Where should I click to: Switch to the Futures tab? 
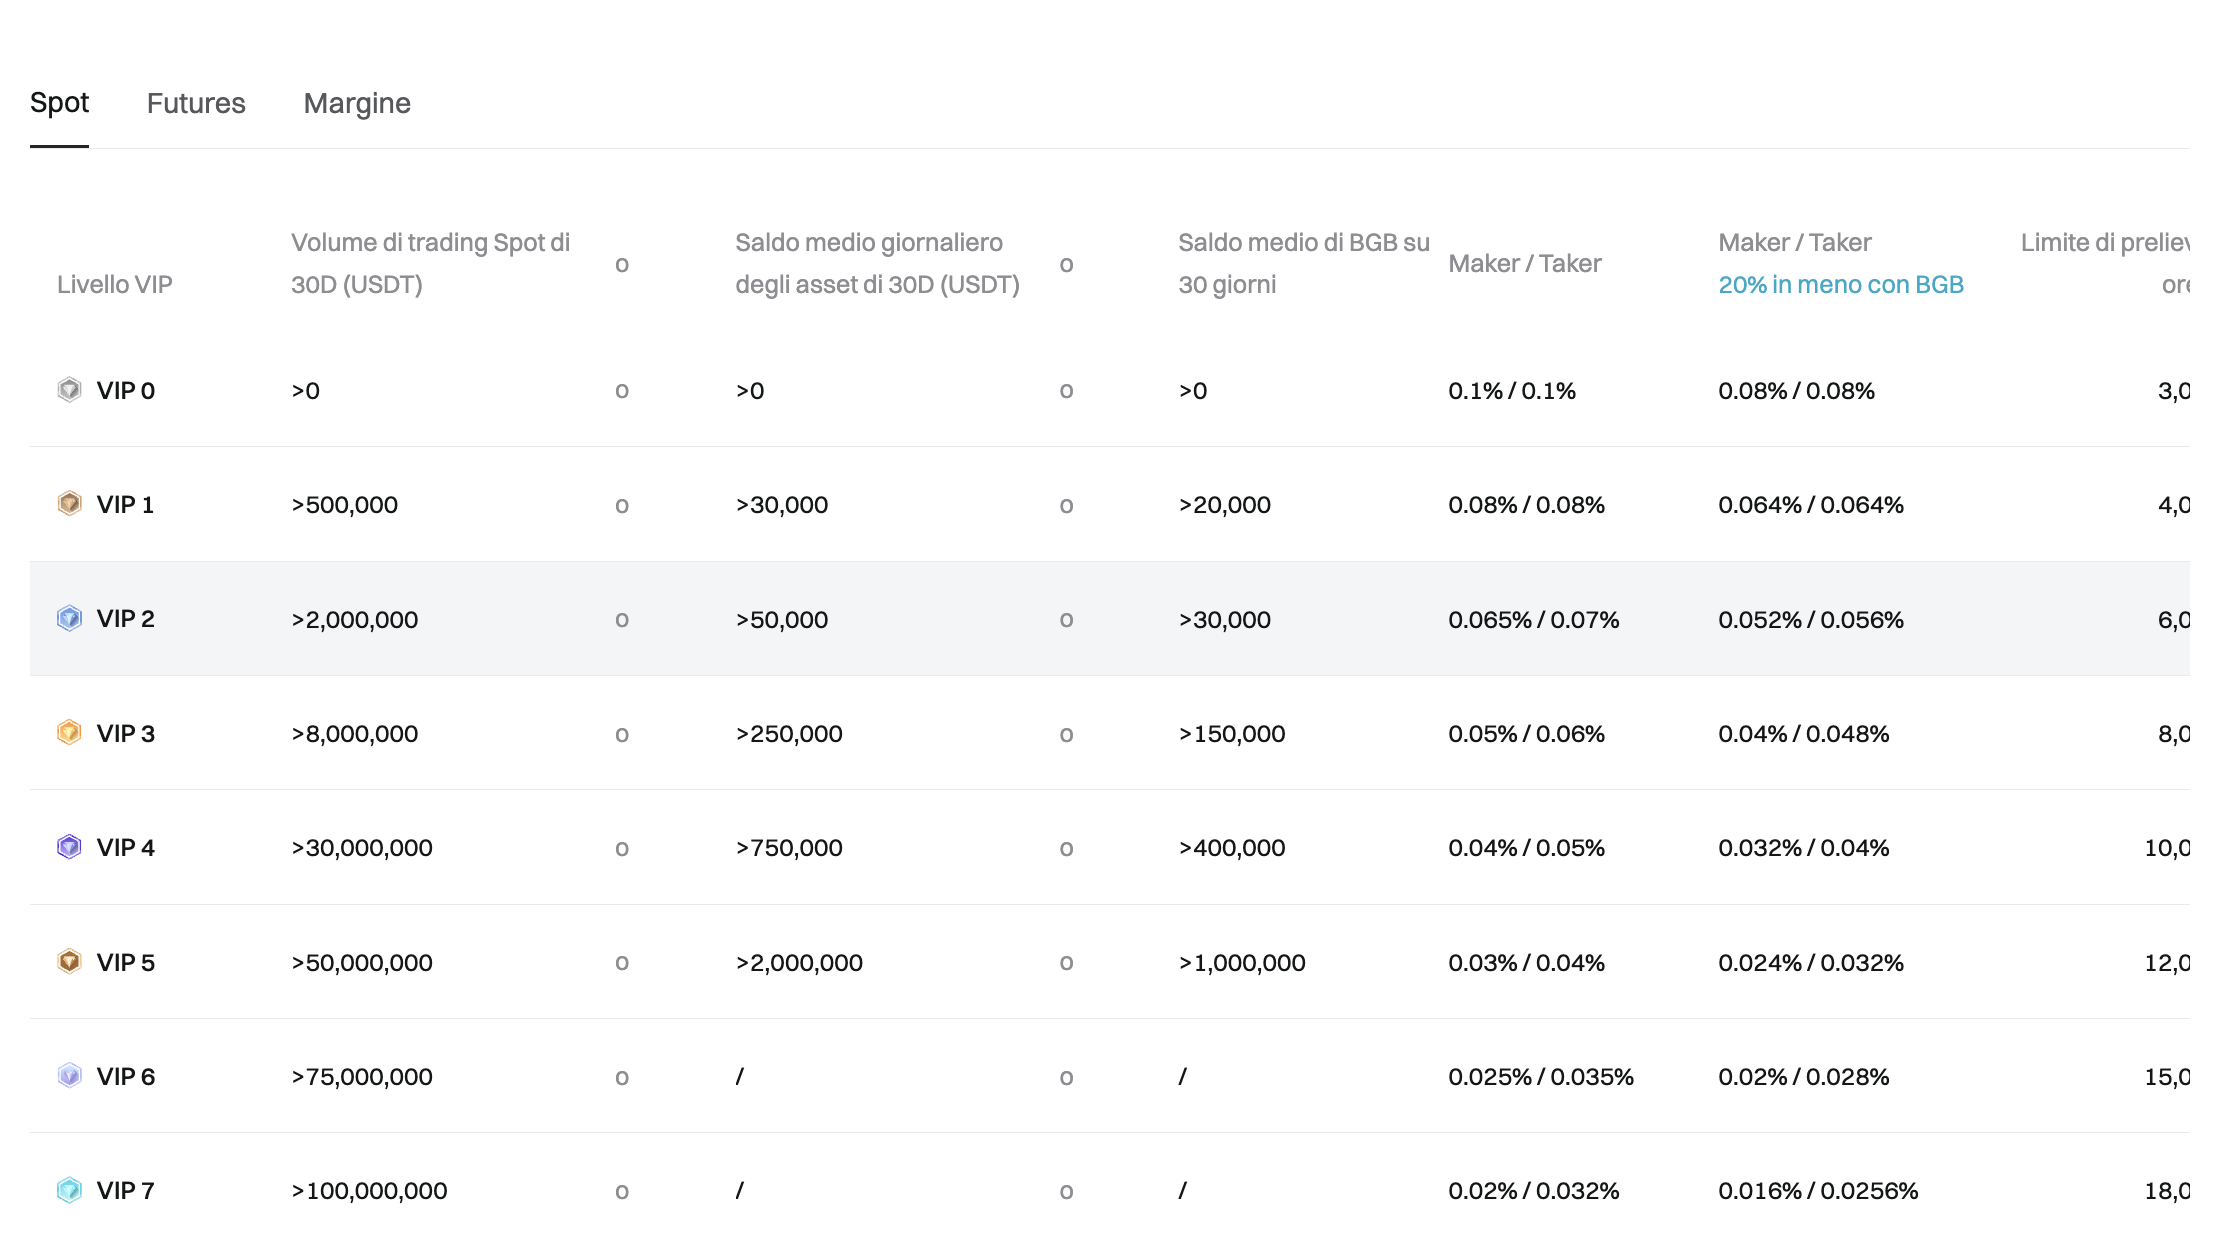pos(195,102)
